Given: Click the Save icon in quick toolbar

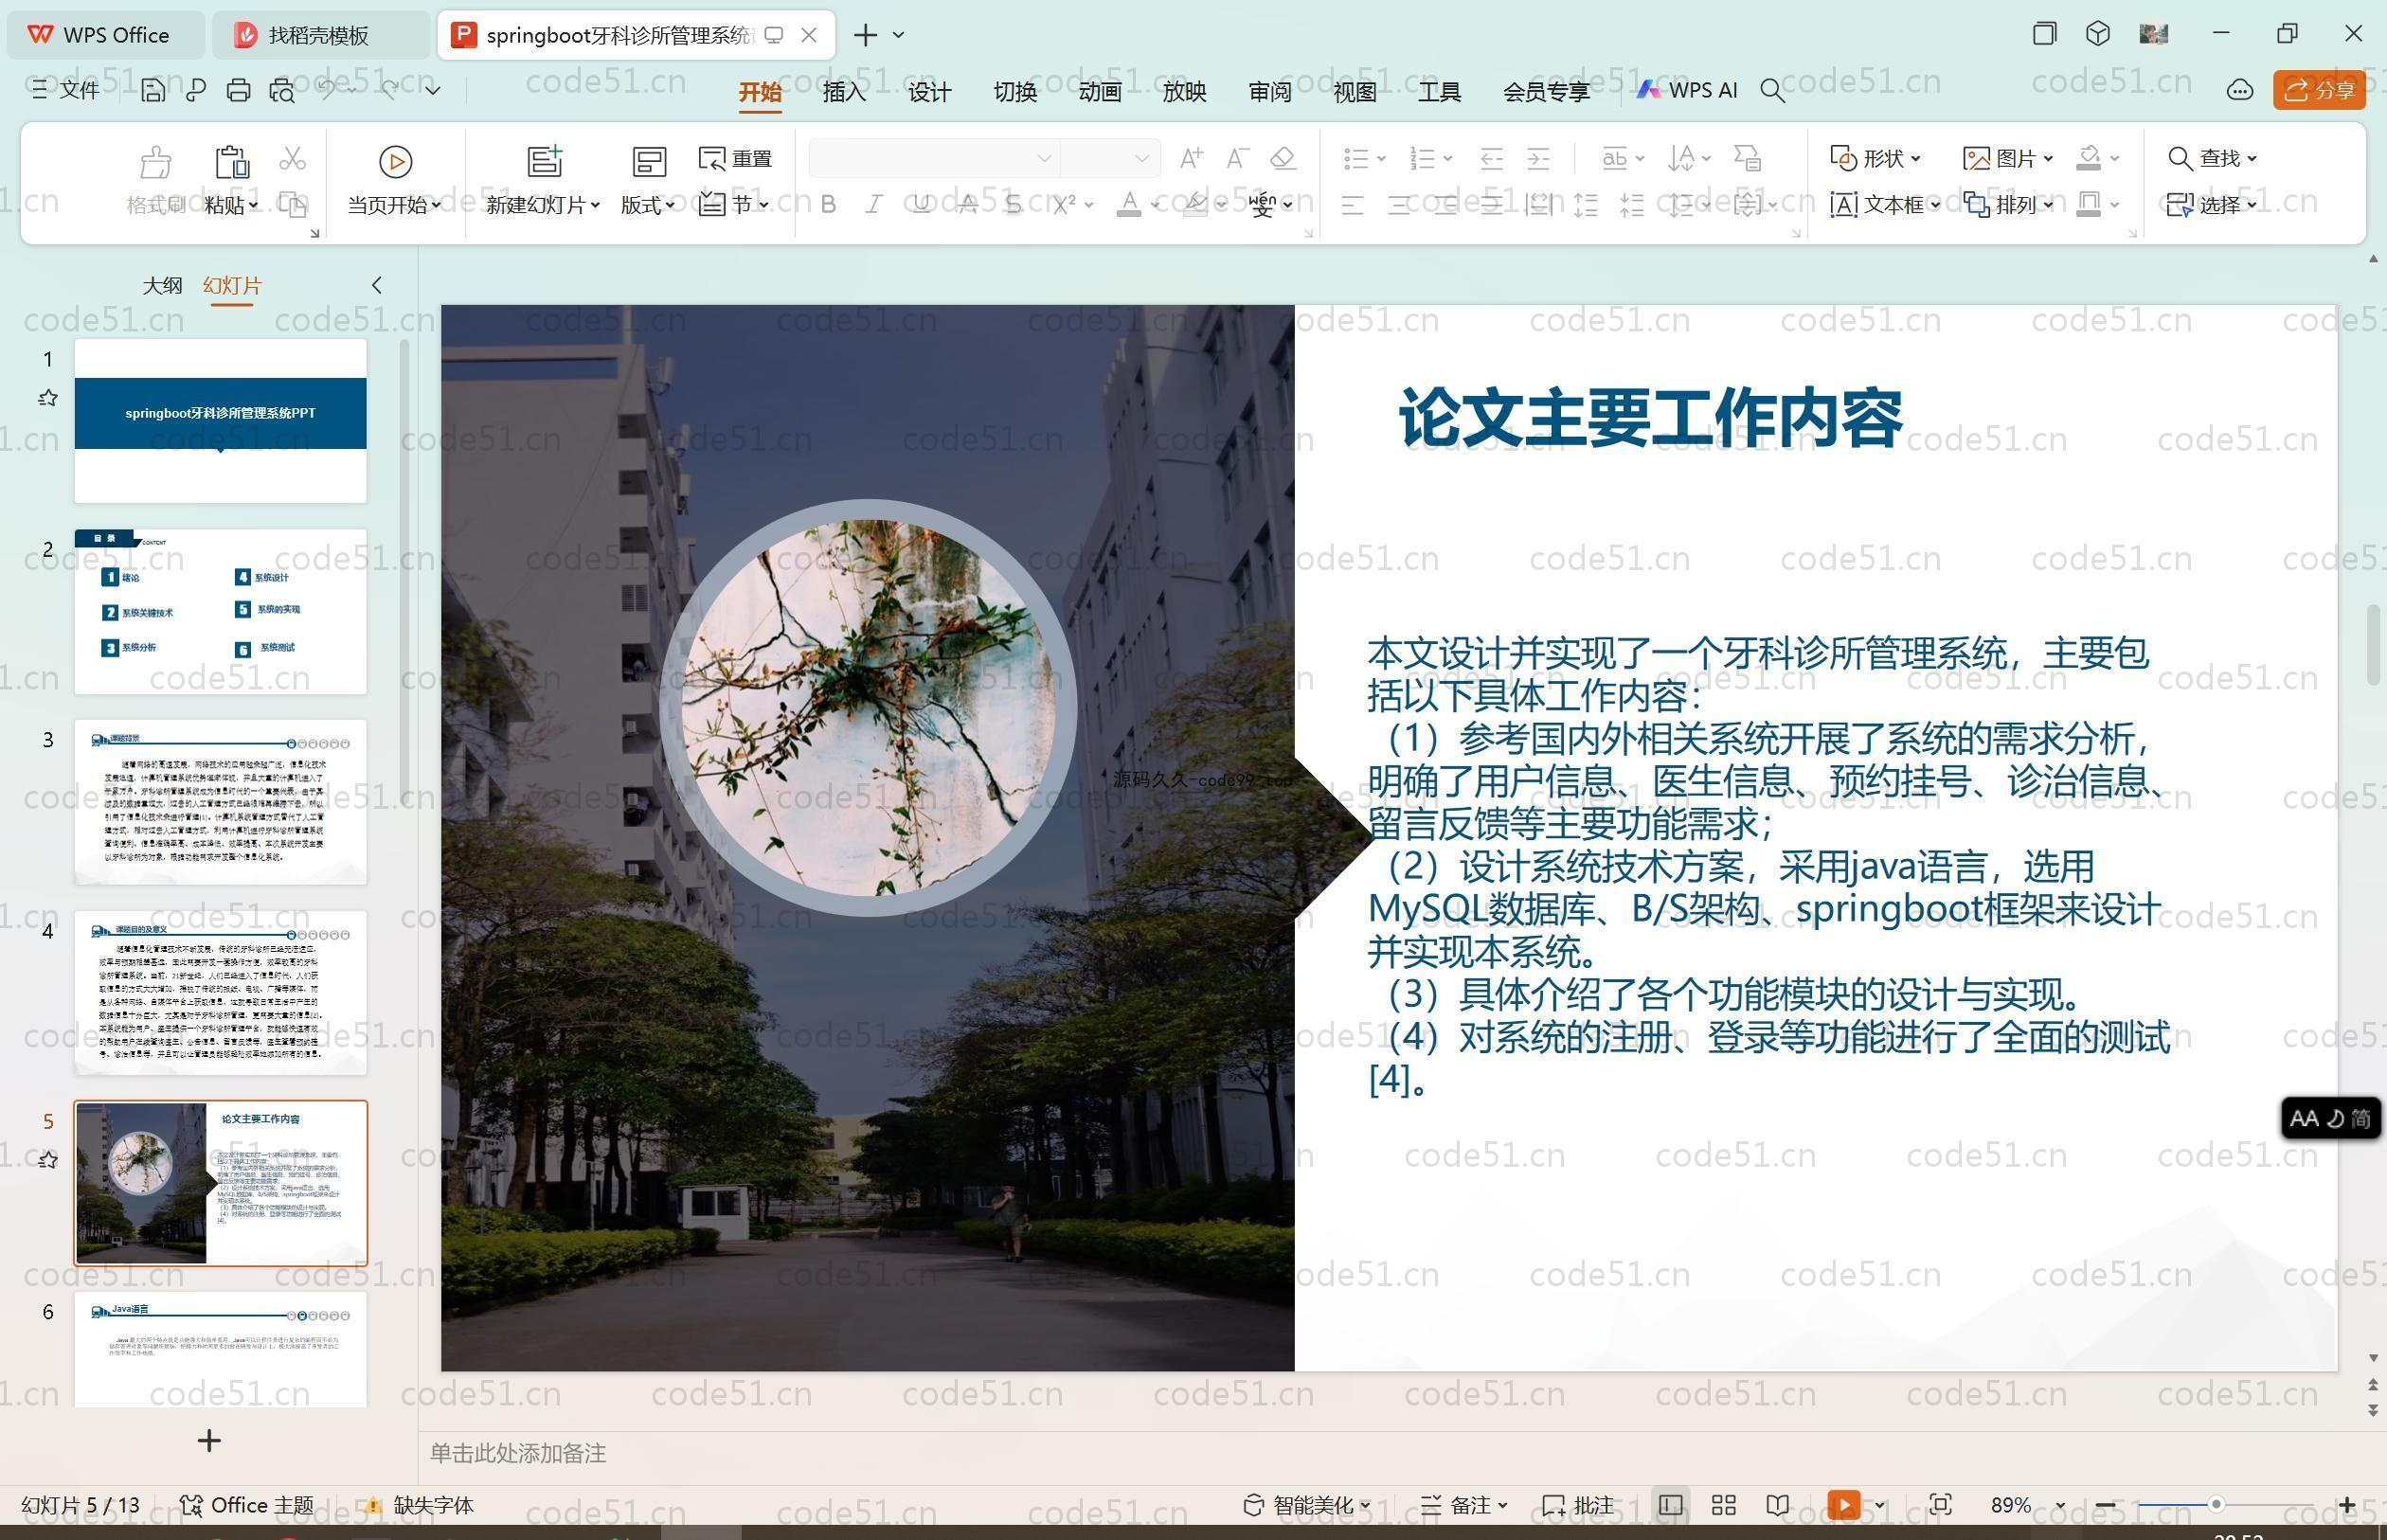Looking at the screenshot, I should pos(153,91).
